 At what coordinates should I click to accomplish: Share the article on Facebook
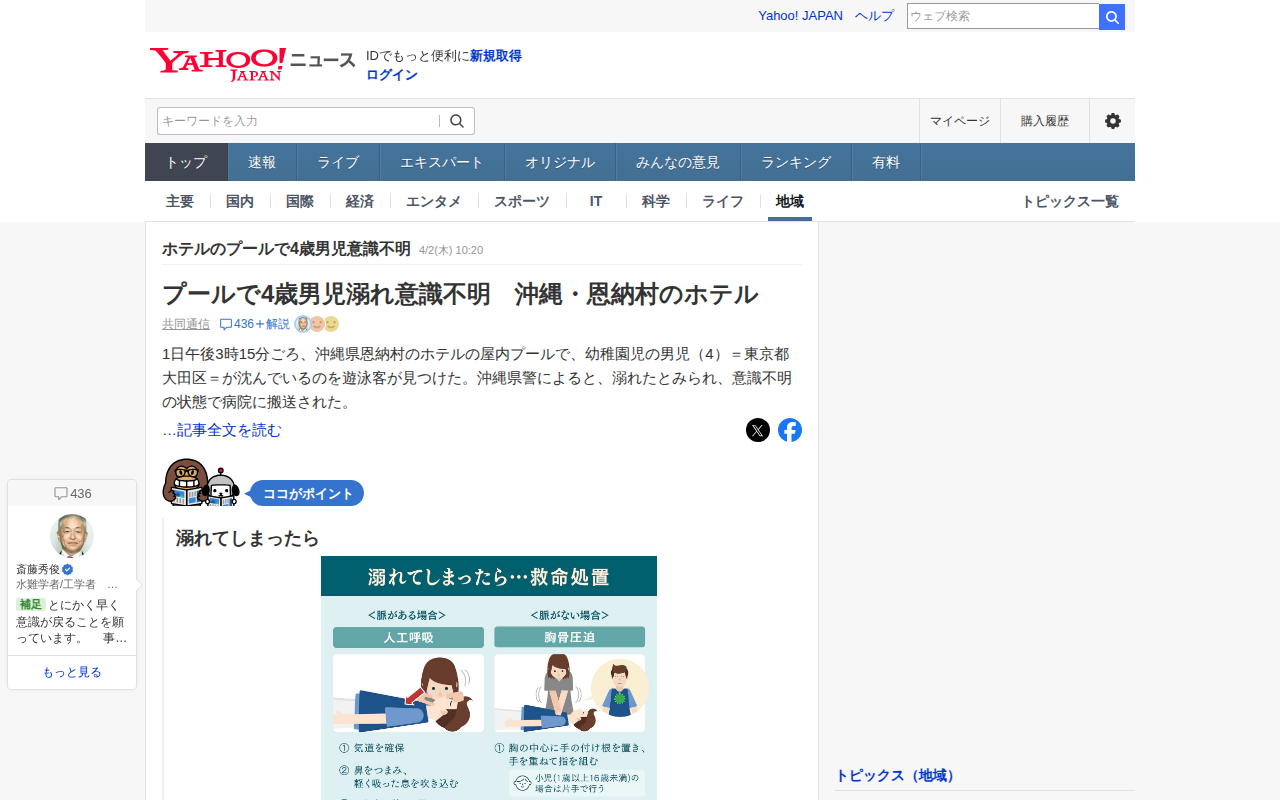coord(790,430)
